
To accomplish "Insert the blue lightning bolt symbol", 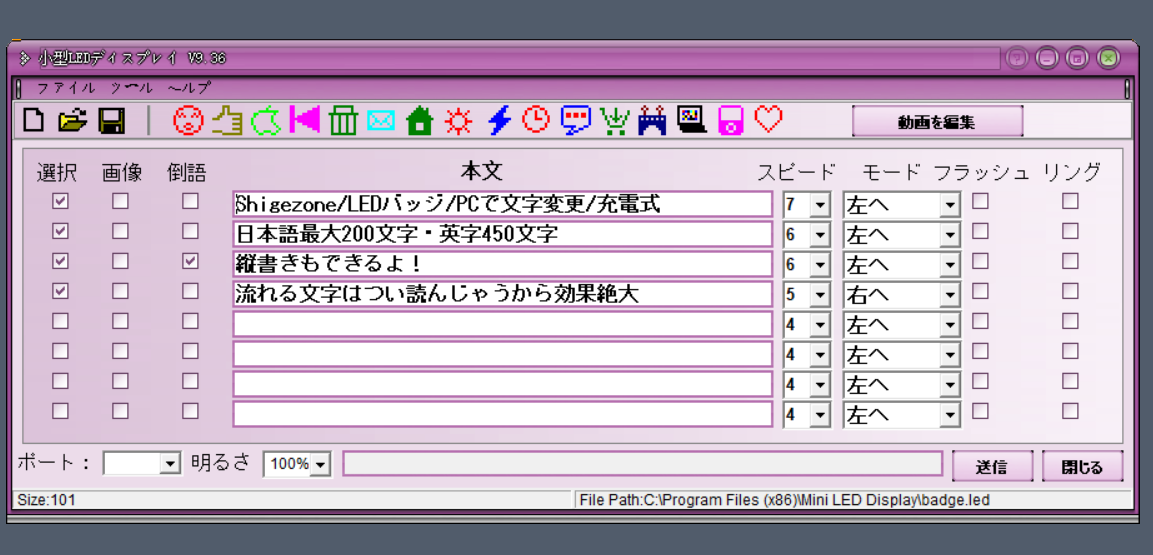I will click(x=499, y=120).
